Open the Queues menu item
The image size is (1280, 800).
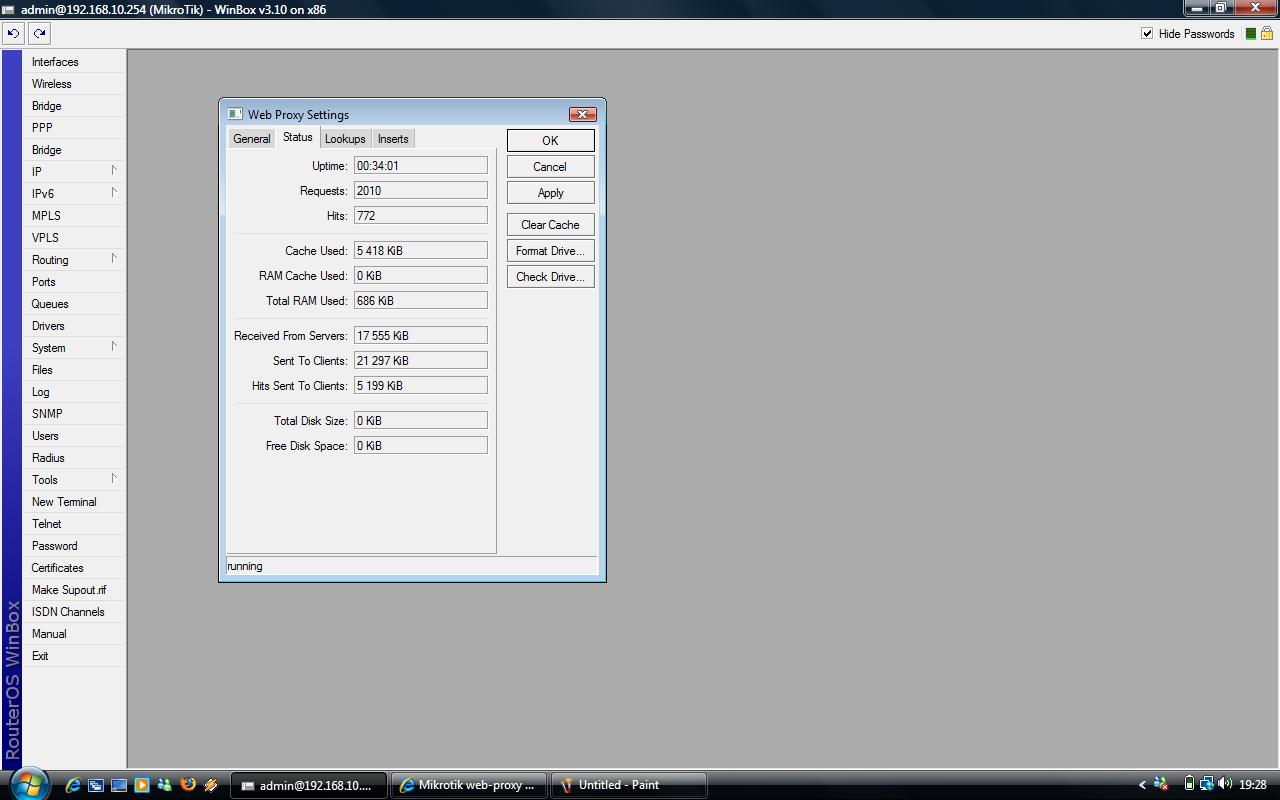coord(74,304)
